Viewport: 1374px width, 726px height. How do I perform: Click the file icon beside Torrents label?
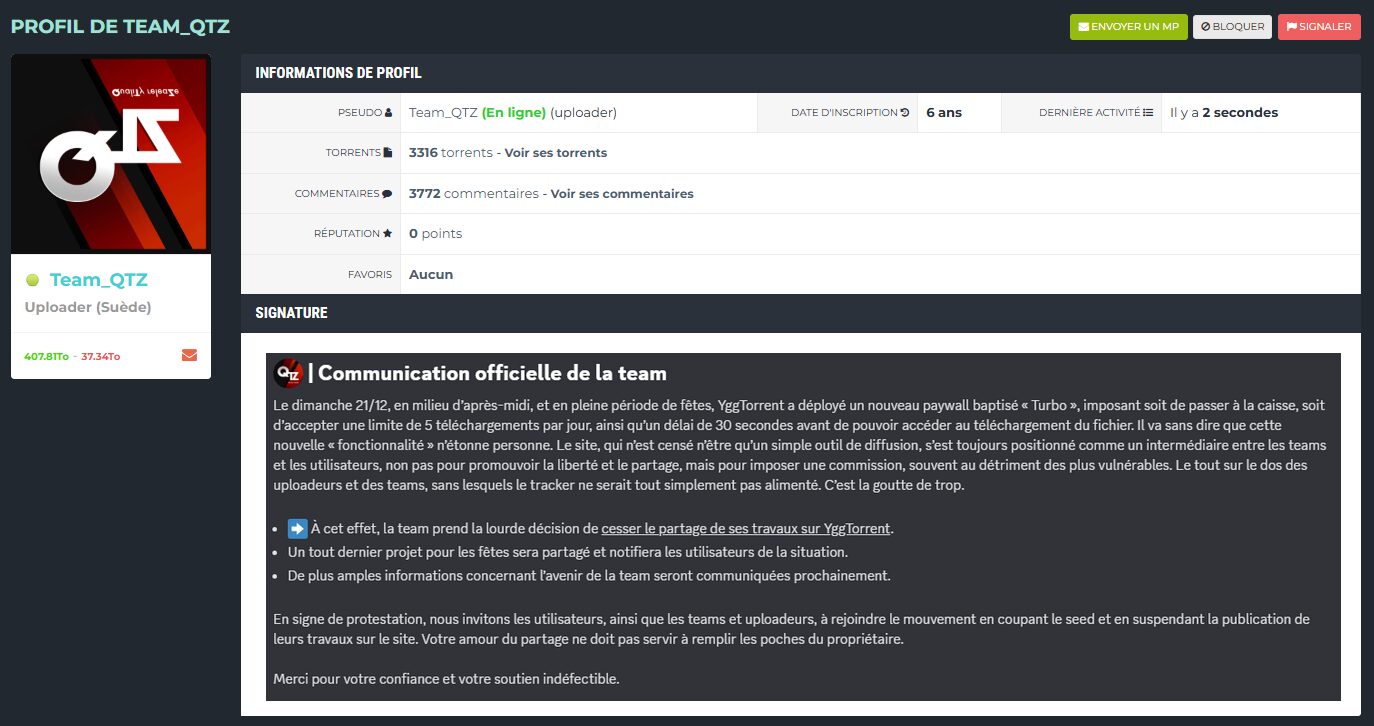click(388, 153)
